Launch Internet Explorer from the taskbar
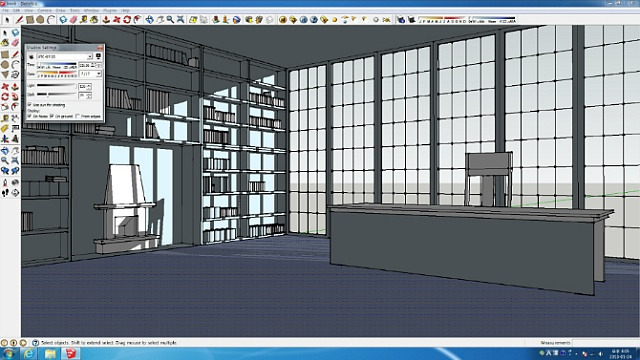The width and height of the screenshot is (640, 360). click(x=28, y=353)
